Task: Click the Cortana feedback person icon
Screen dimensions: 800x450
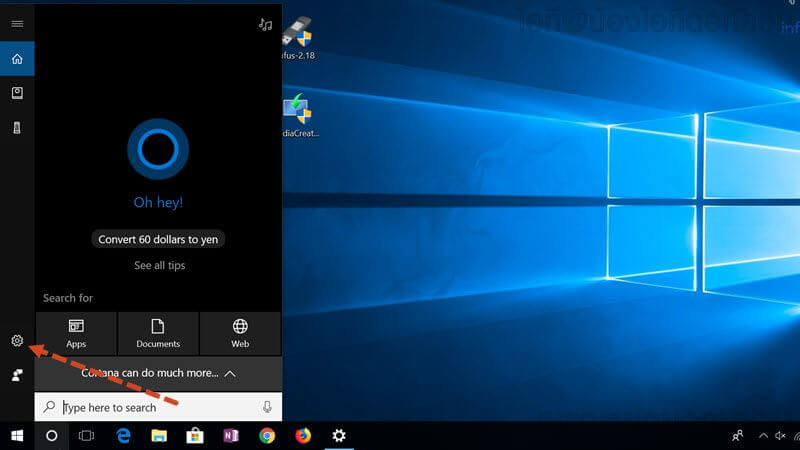Action: 17,375
